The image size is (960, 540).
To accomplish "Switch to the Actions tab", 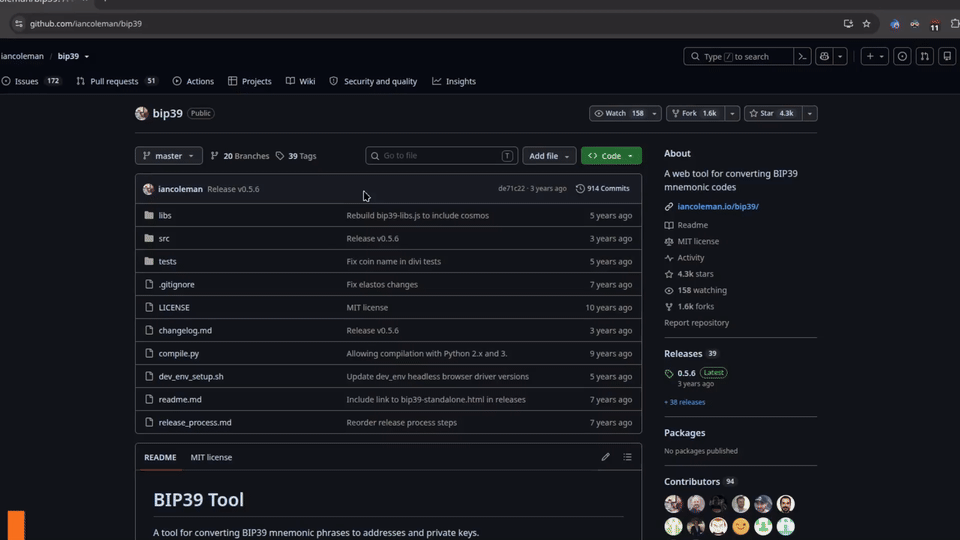I will coord(193,81).
